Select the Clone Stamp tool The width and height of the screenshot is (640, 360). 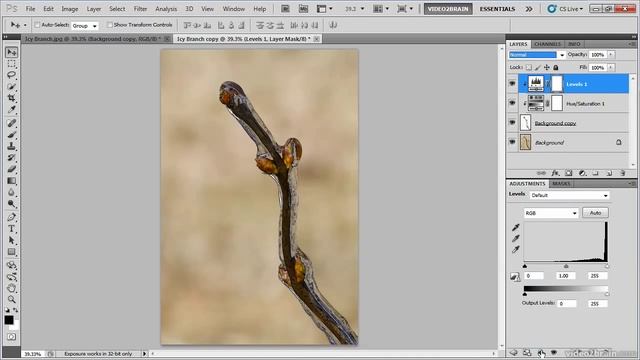pos(11,146)
